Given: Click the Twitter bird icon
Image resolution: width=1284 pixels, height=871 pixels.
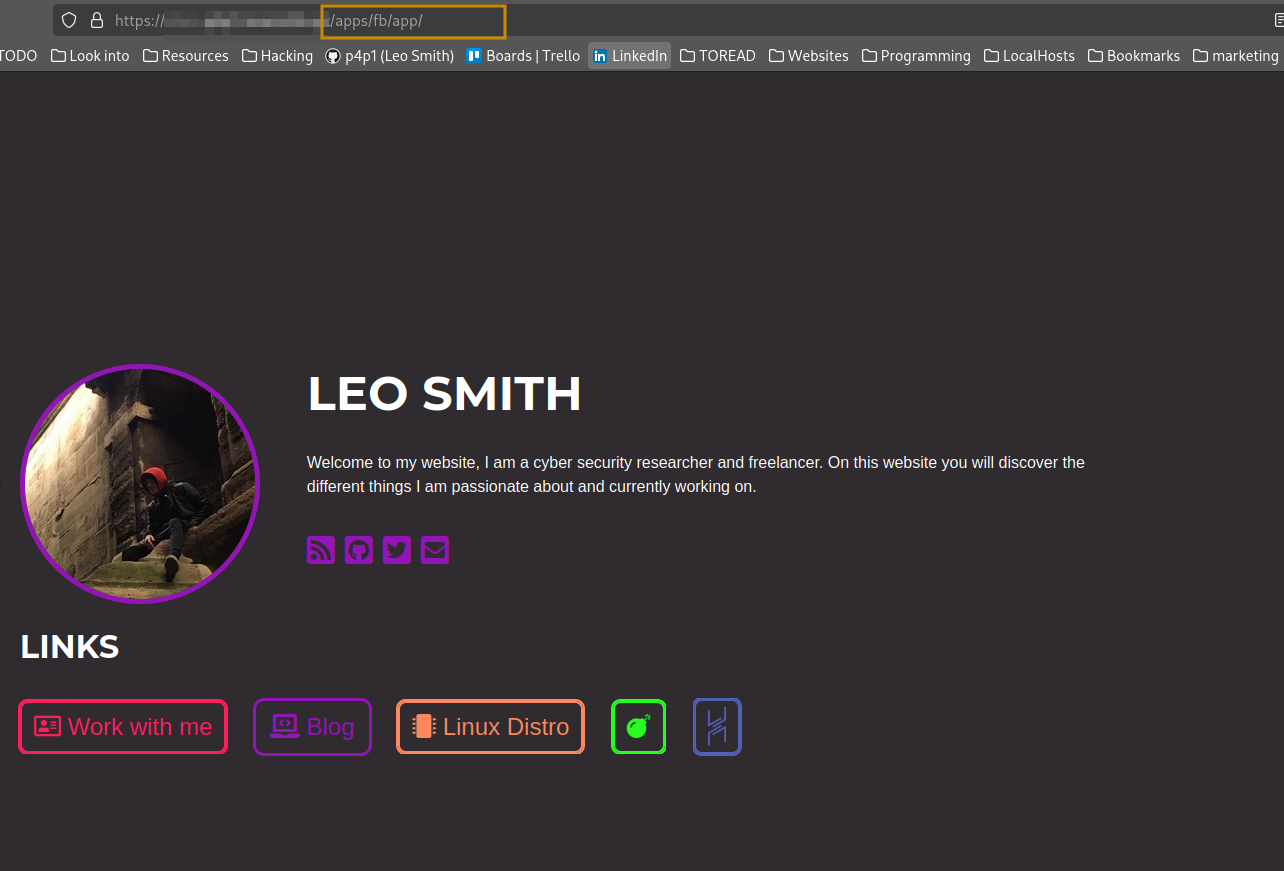Looking at the screenshot, I should click(397, 550).
